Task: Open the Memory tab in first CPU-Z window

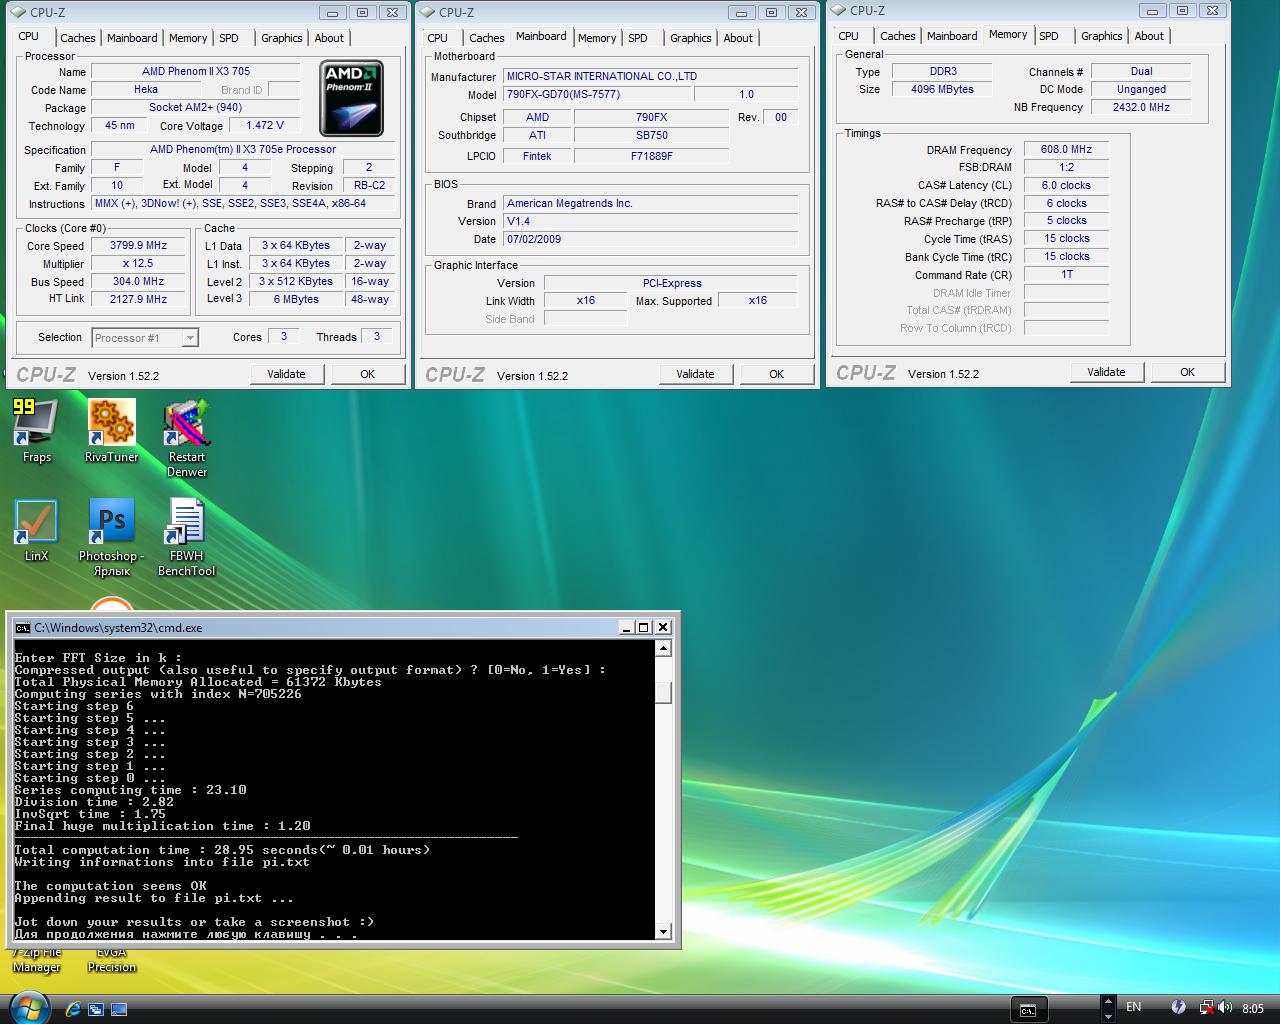Action: [x=188, y=38]
